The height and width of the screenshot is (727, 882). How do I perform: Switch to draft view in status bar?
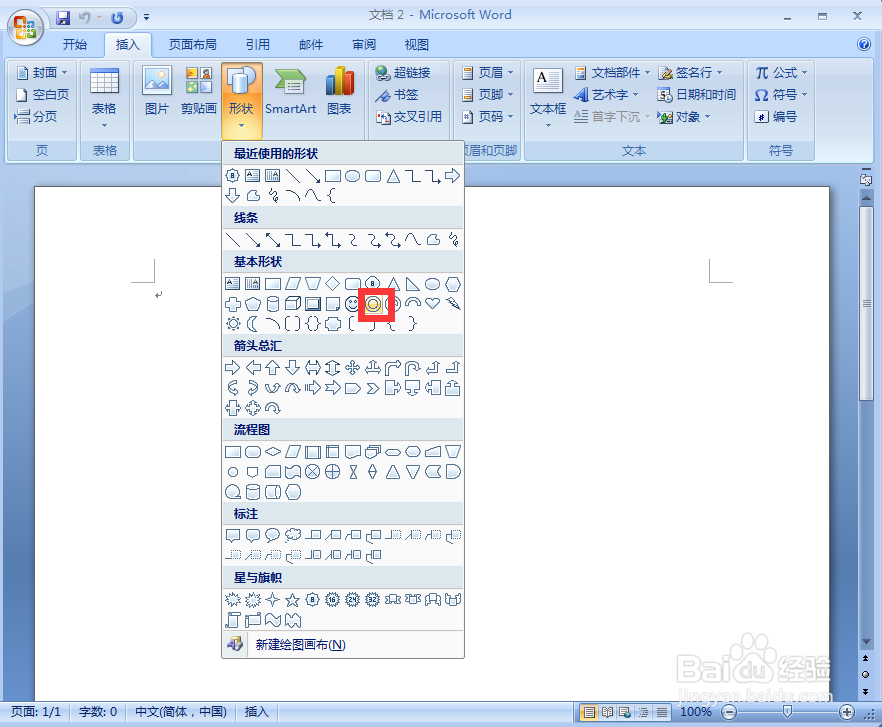click(662, 712)
